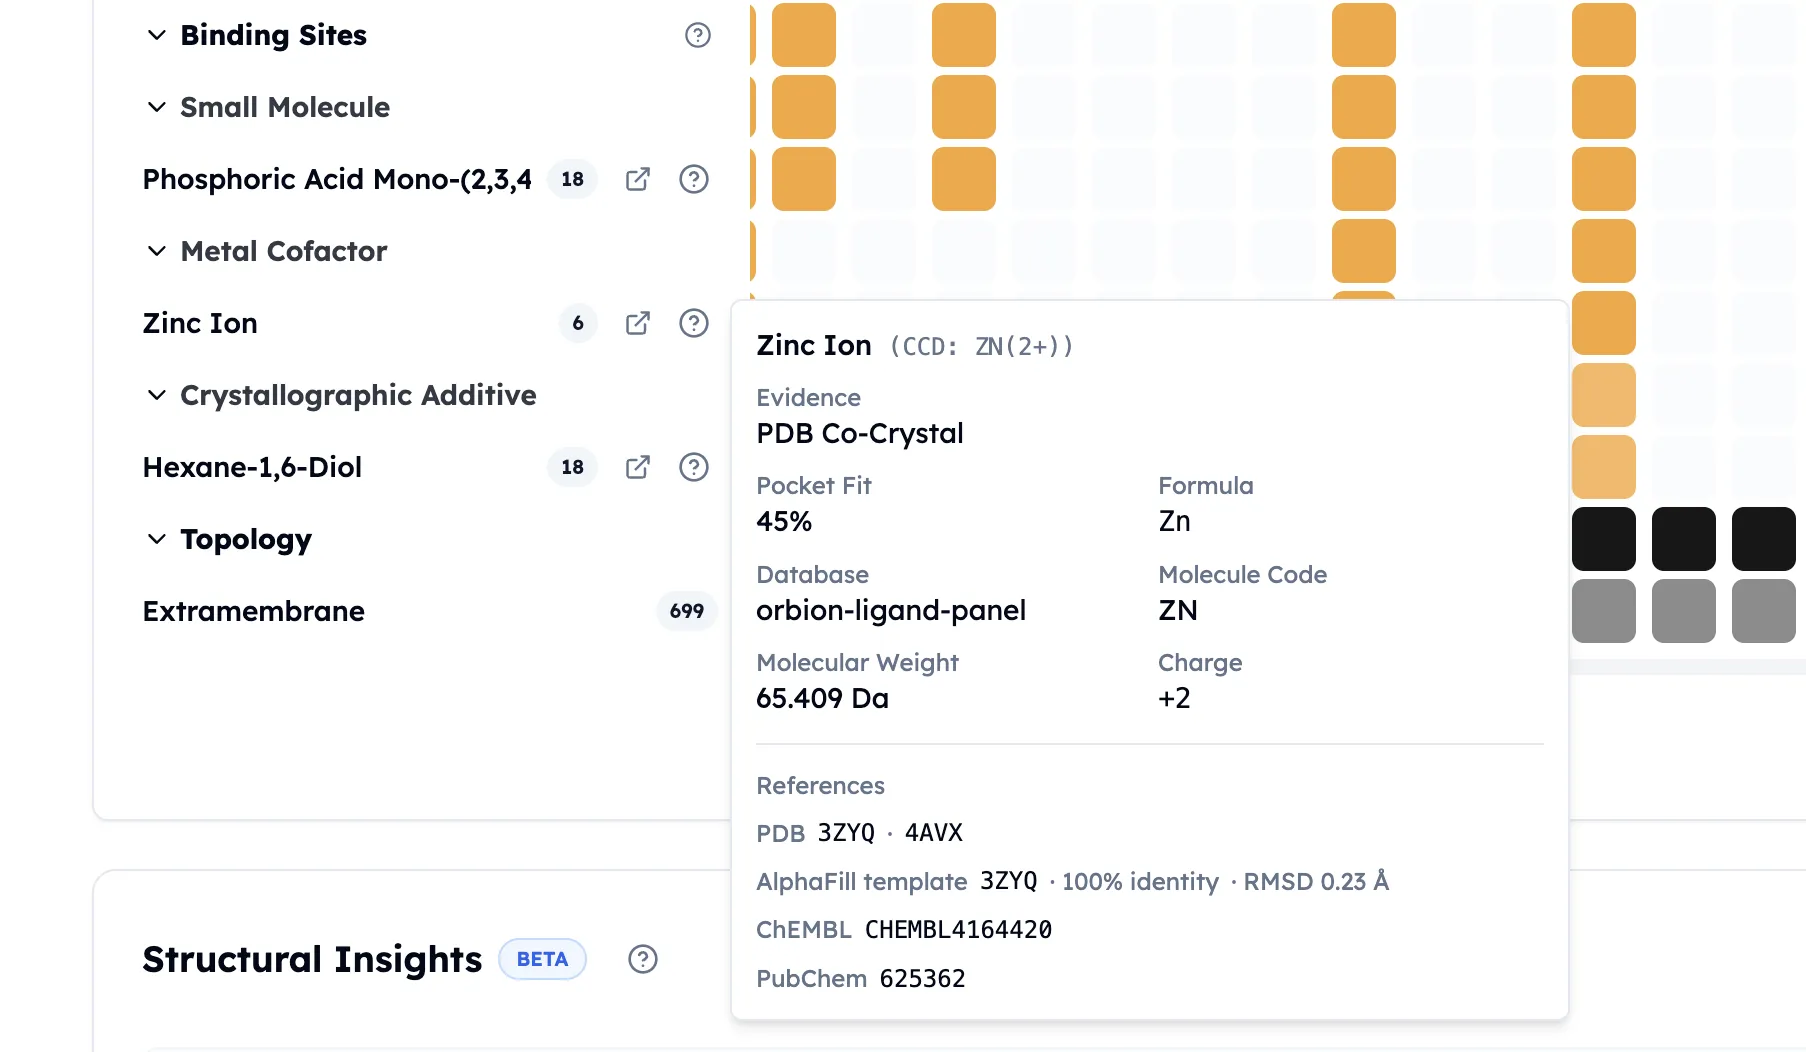Viewport: 1806px width, 1052px height.
Task: Click the first black heatmap cell
Action: click(x=1604, y=539)
